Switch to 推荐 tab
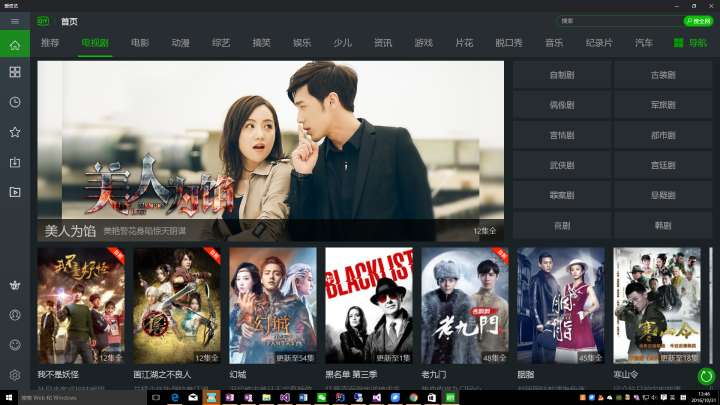 coord(50,43)
